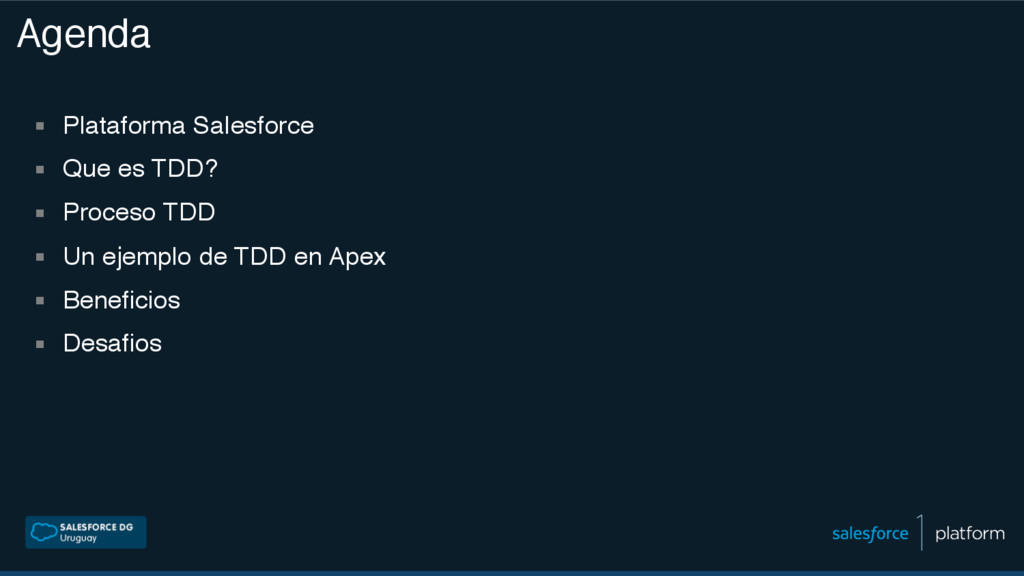The image size is (1024, 576).
Task: Click the bullet before Un ejemplo de TDD
Action: pos(40,257)
